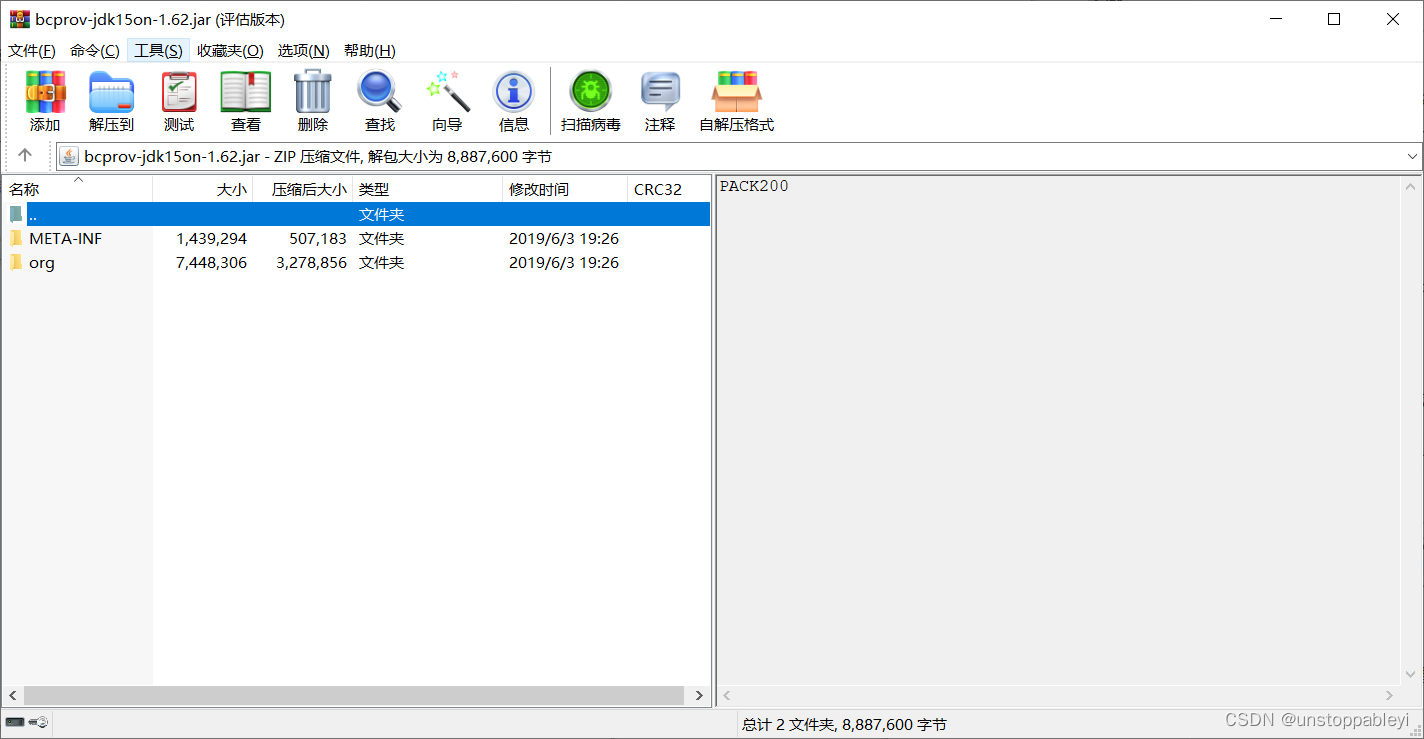Select the '..' parent folder row

point(357,214)
